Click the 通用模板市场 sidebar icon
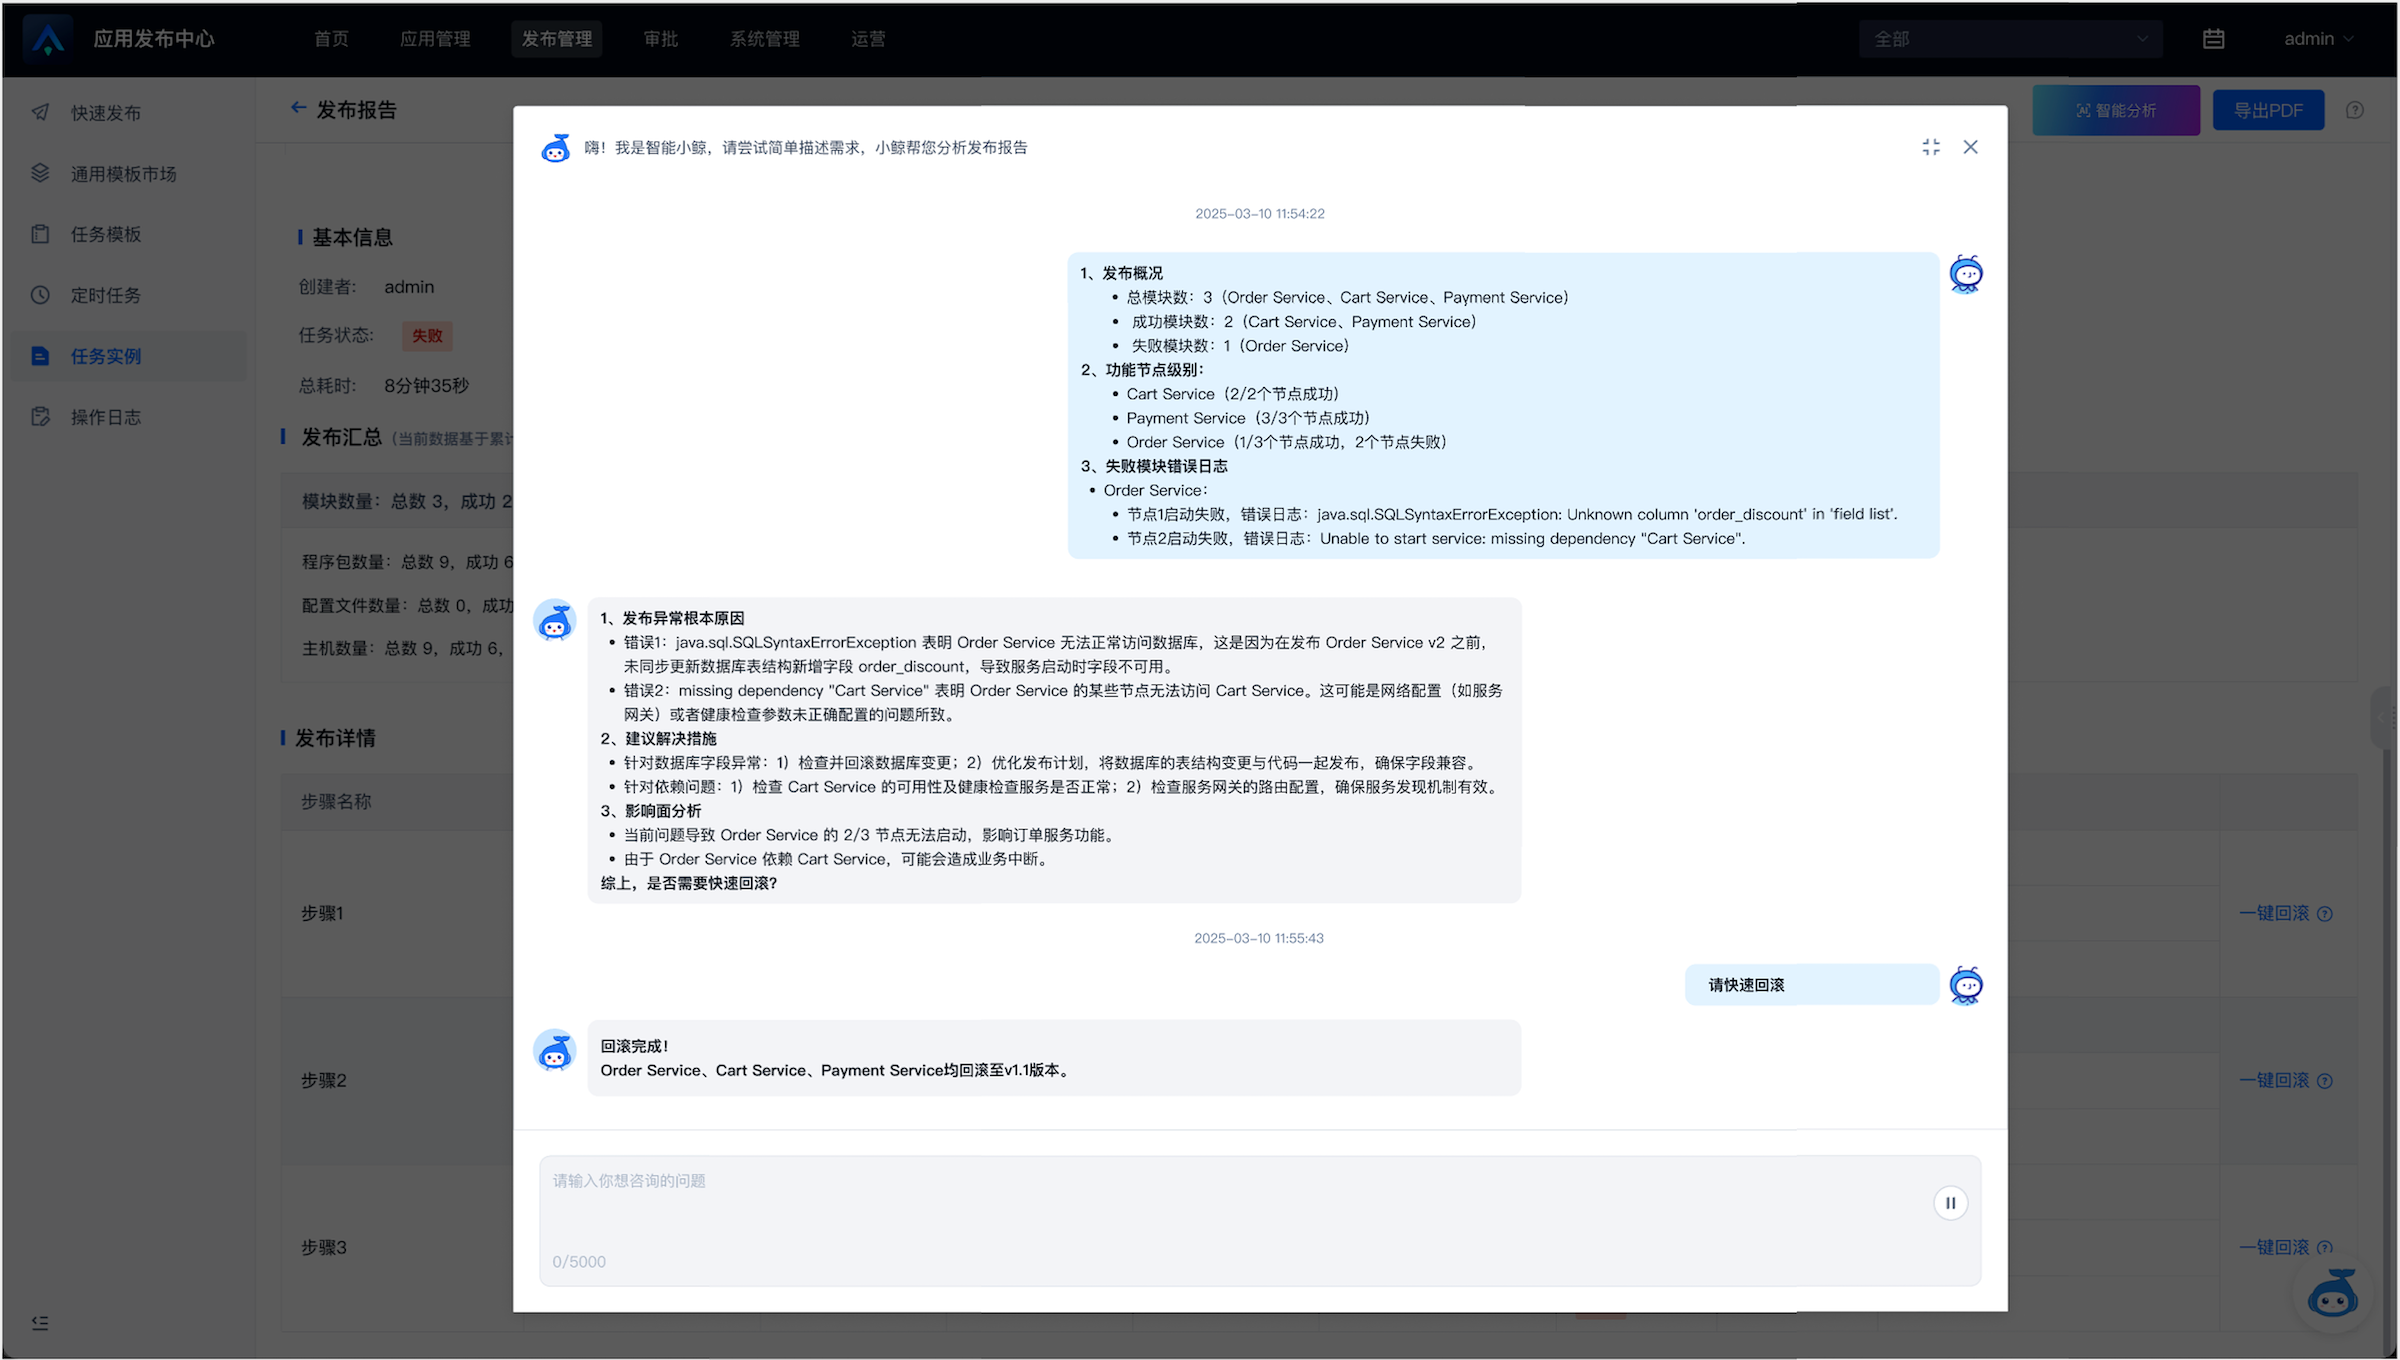Viewport: 2400px width, 1360px height. (x=40, y=173)
